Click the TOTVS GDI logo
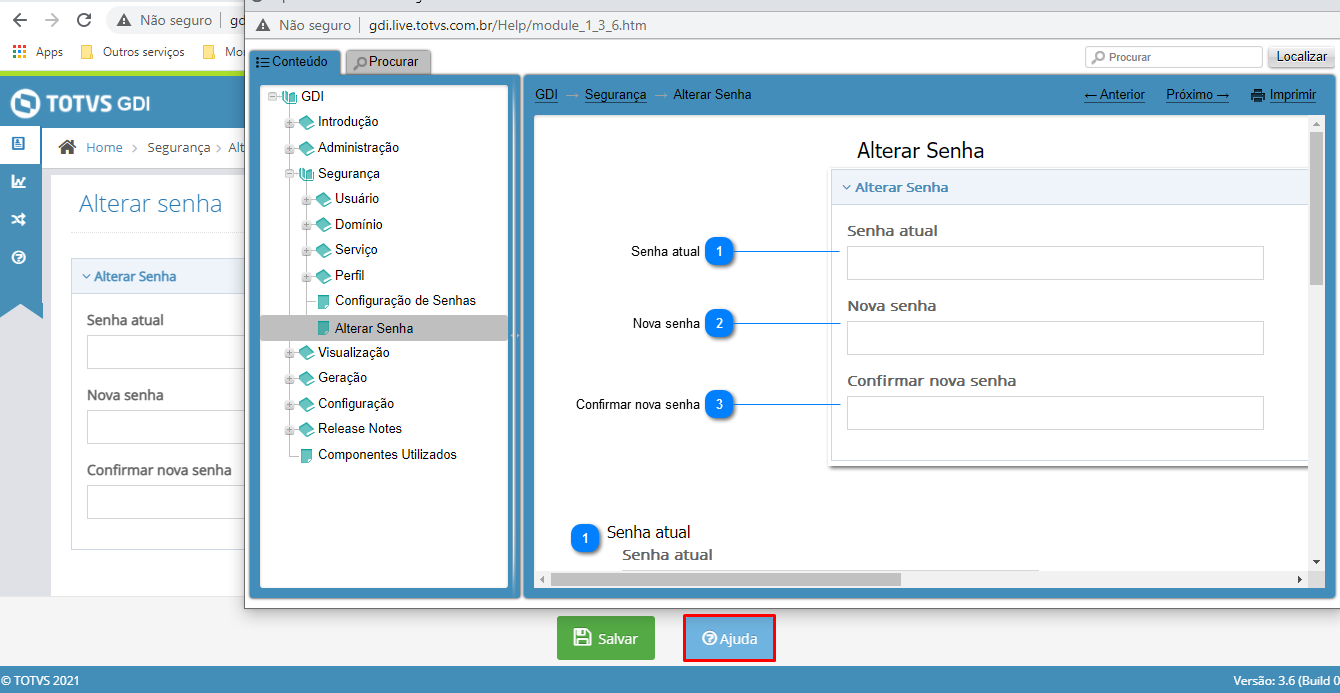The height and width of the screenshot is (693, 1340). coord(80,103)
